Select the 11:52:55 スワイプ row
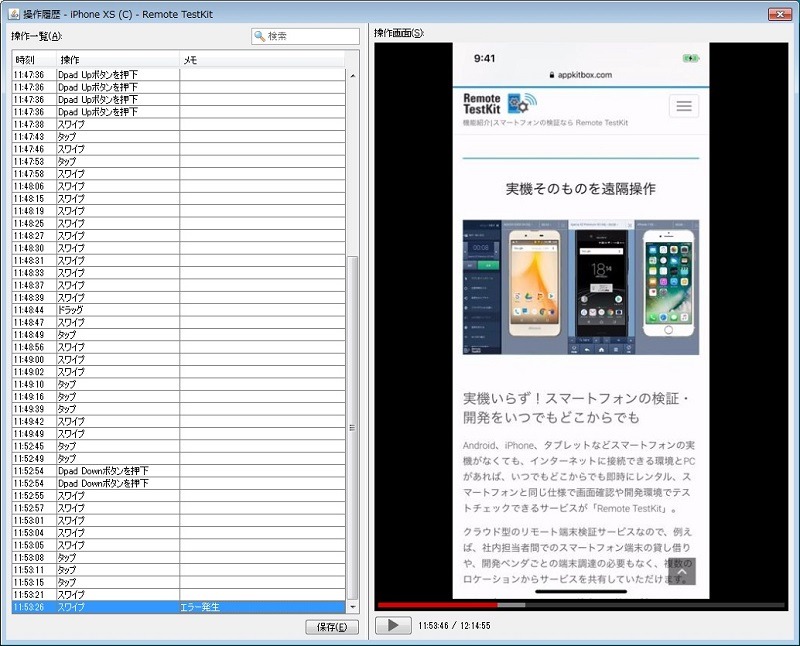Image resolution: width=800 pixels, height=646 pixels. pos(179,496)
